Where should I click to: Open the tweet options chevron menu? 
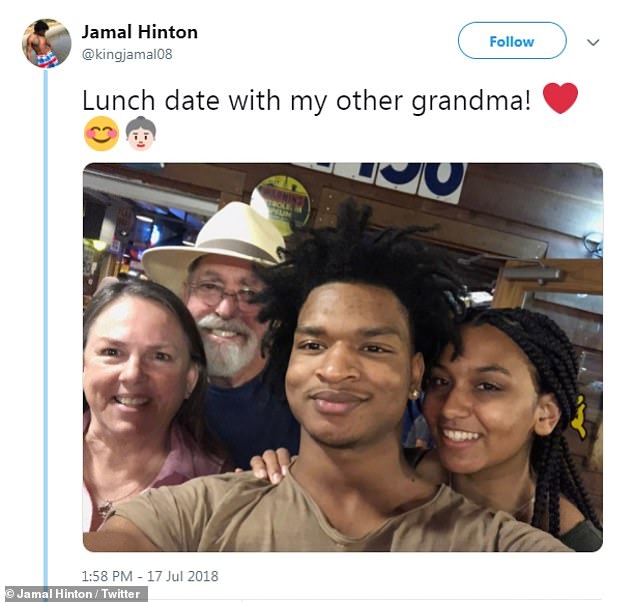point(593,42)
